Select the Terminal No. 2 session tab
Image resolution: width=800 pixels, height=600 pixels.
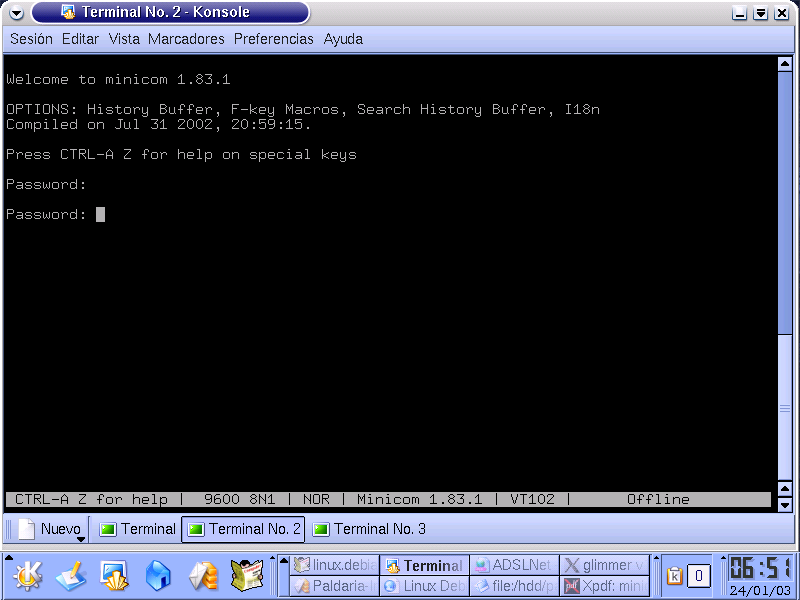pyautogui.click(x=243, y=529)
